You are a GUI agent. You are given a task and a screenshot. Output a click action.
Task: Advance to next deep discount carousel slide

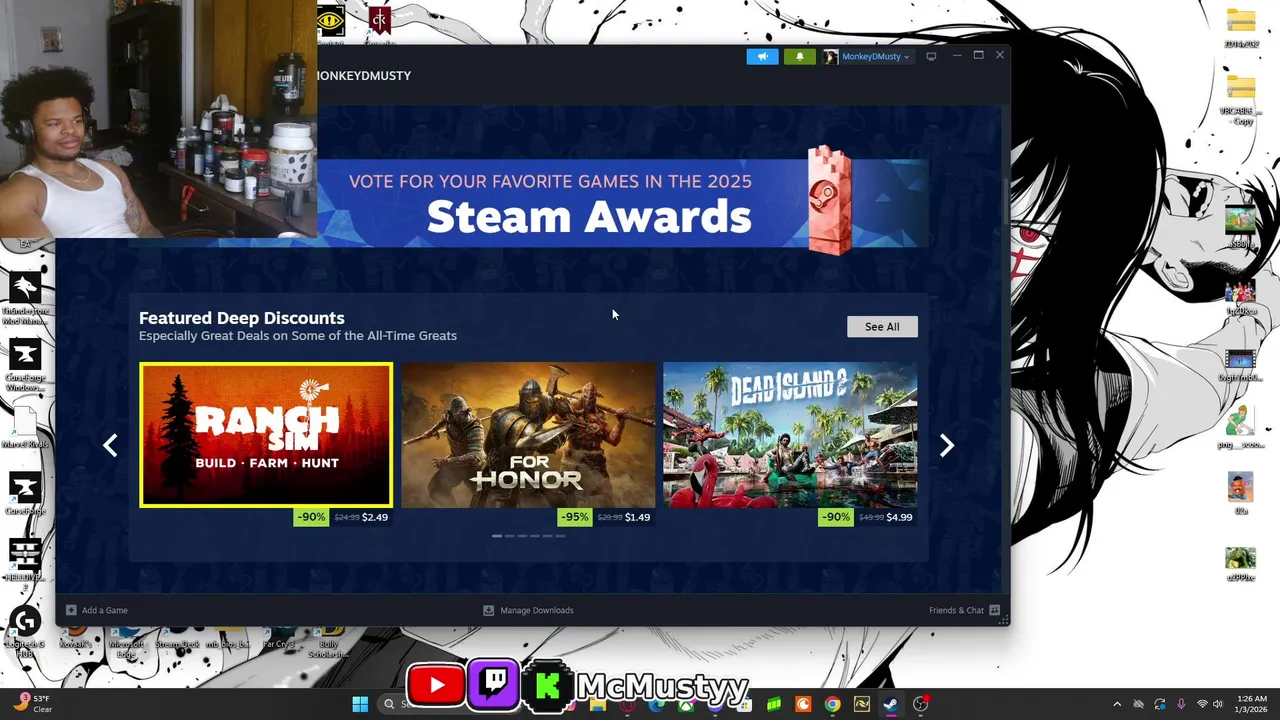pyautogui.click(x=946, y=446)
